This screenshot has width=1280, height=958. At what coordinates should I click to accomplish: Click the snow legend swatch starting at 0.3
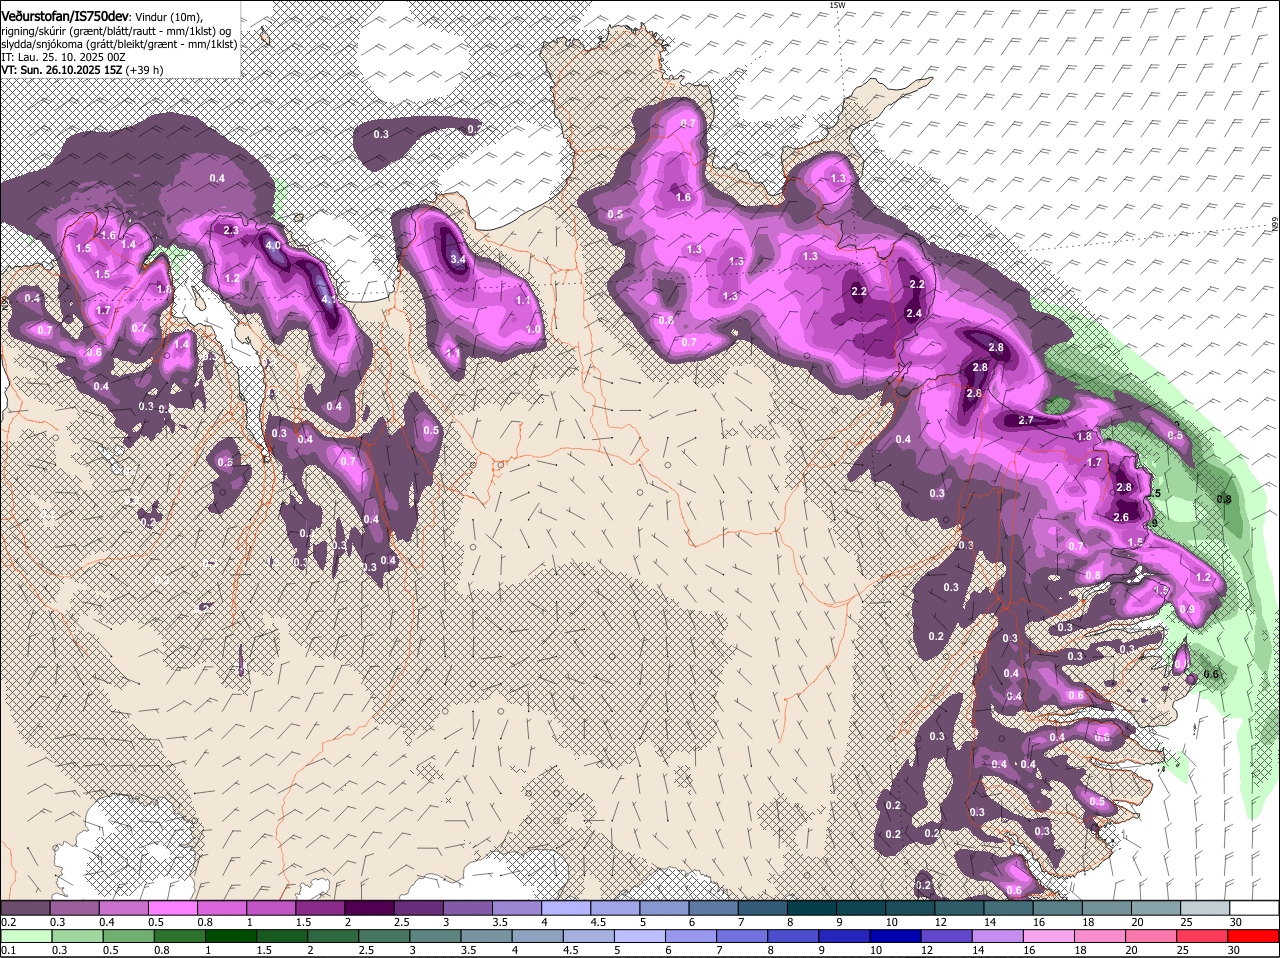74,908
